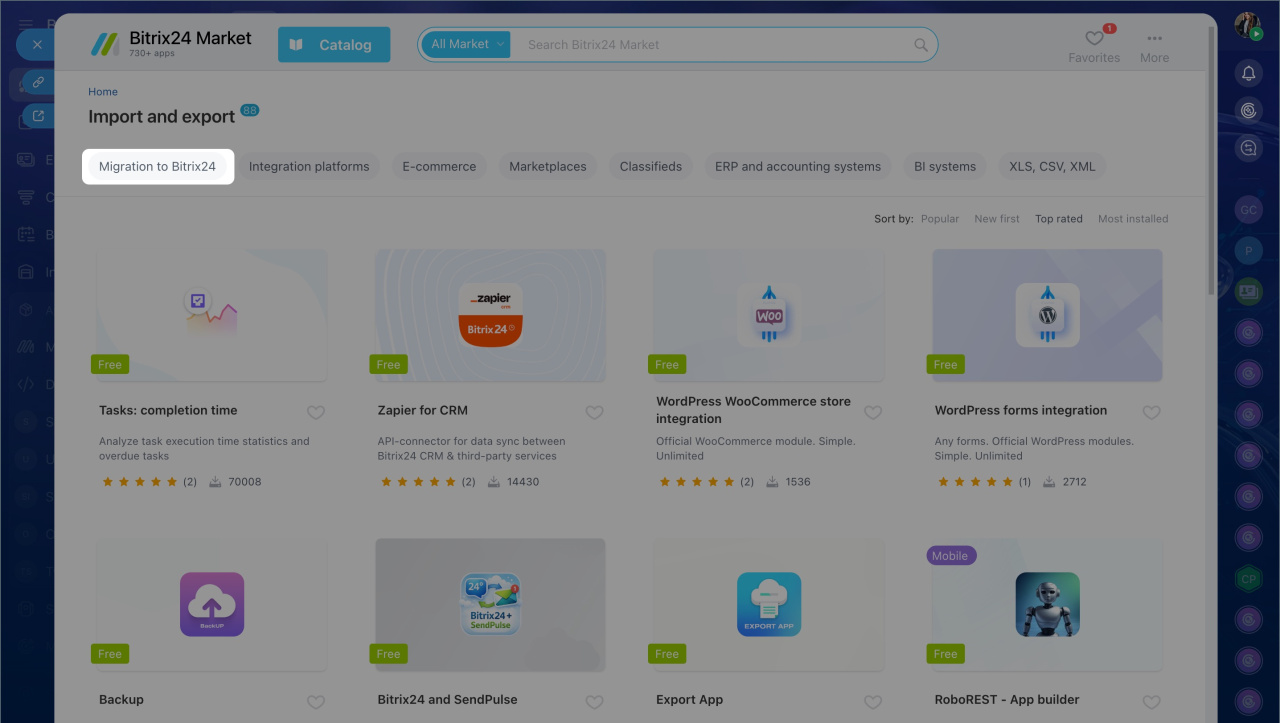
Task: Favorite the Zapier for CRM app
Action: tap(594, 412)
